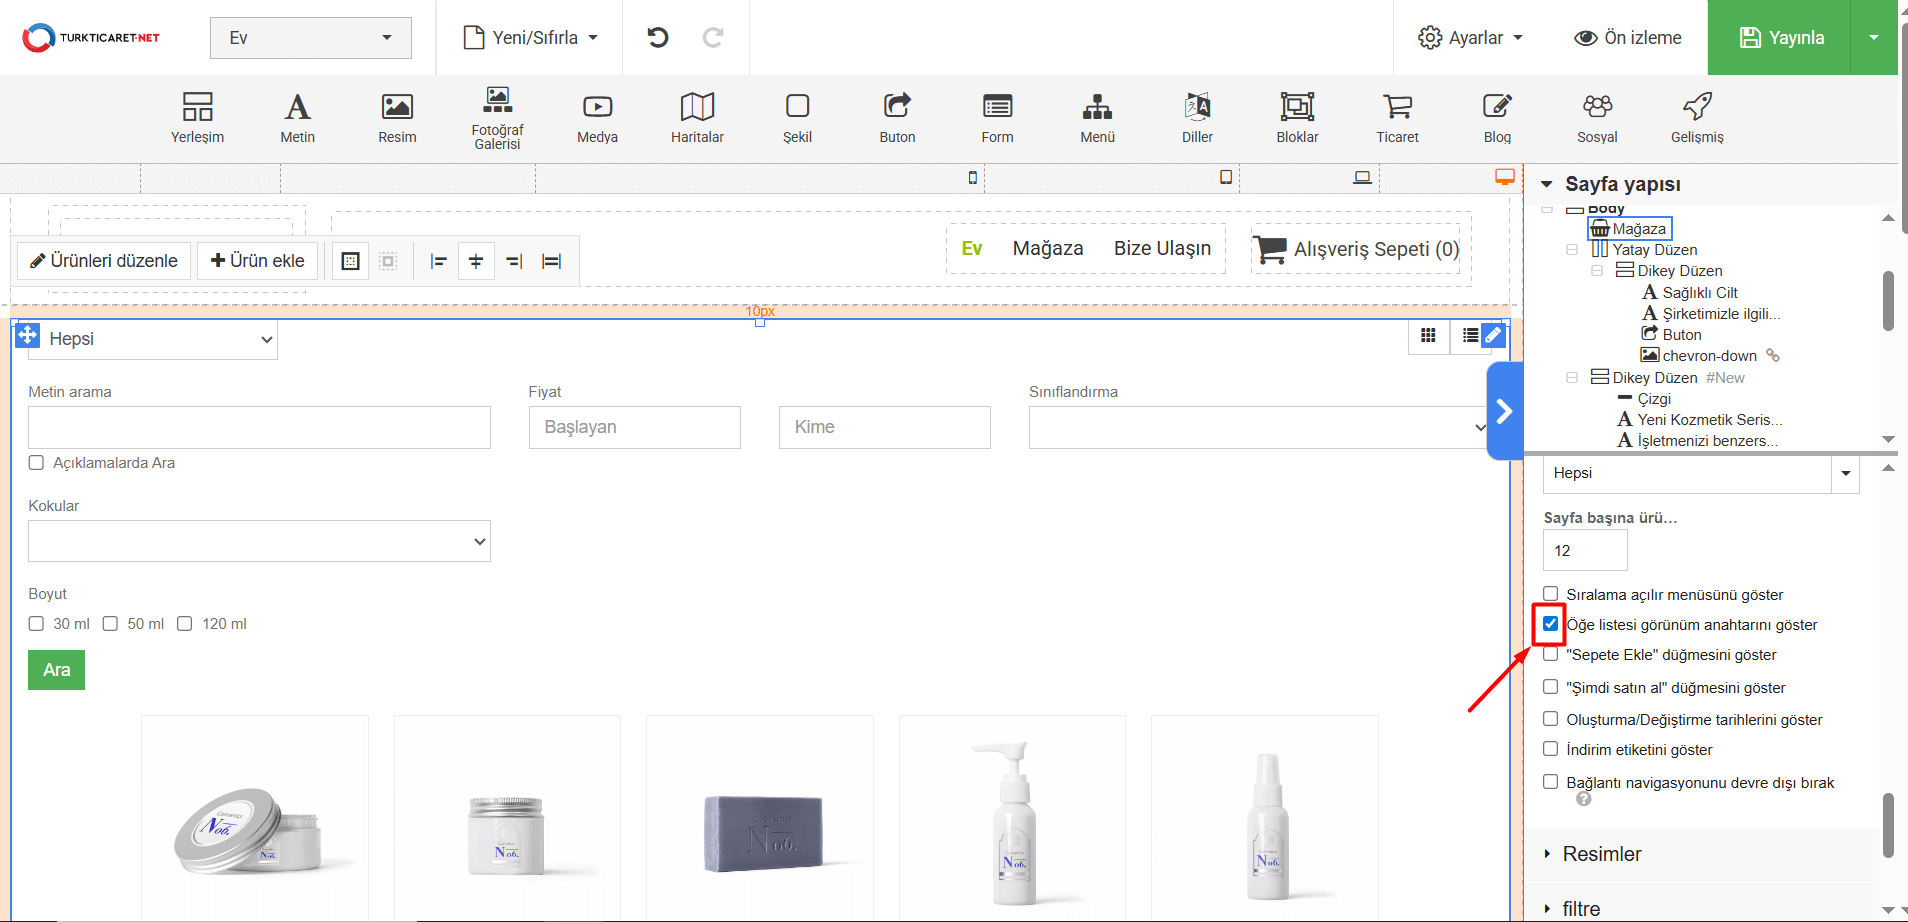Click the green Ara search button

pos(56,670)
